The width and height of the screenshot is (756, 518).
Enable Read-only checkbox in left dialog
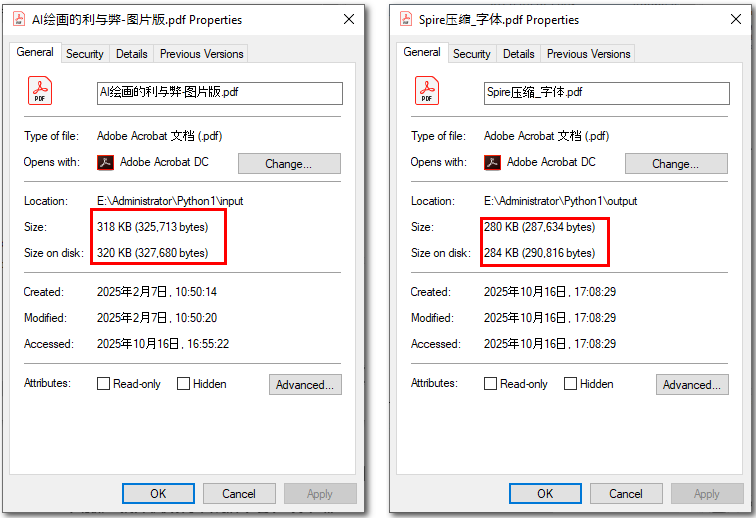[104, 384]
